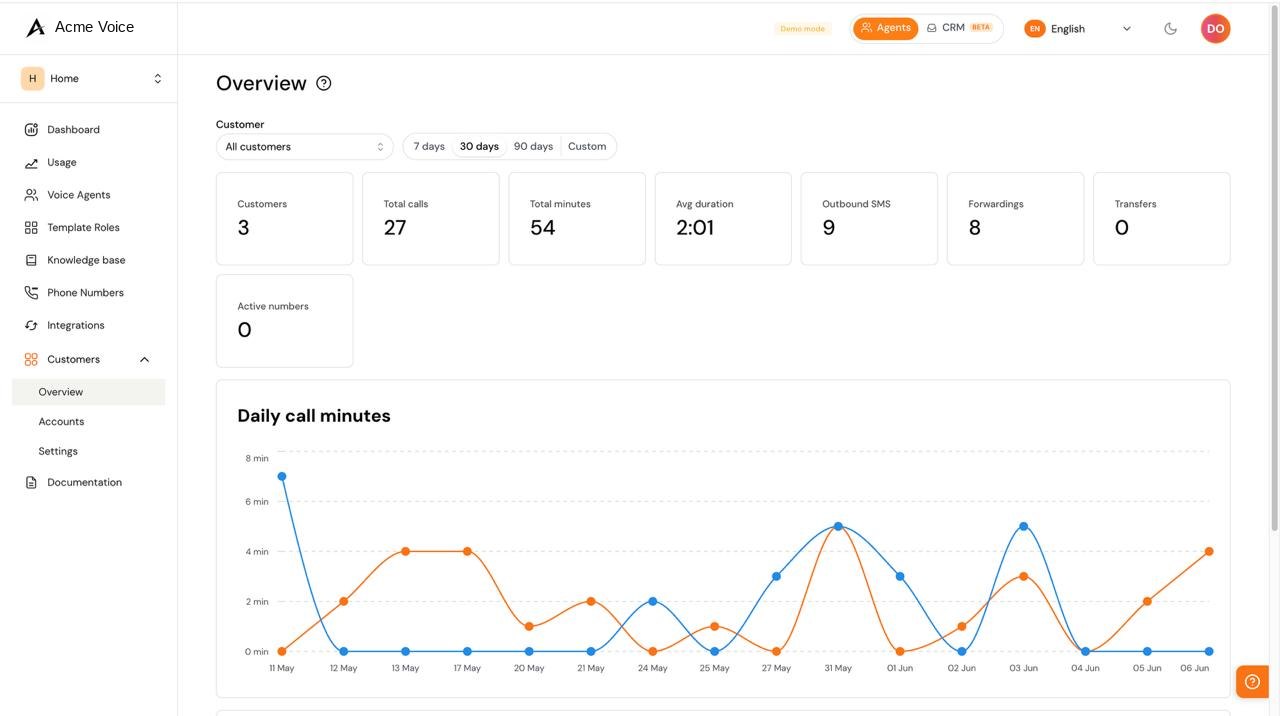Viewport: 1280px width, 716px height.
Task: Open the Home workspace switcher
Action: click(92, 79)
